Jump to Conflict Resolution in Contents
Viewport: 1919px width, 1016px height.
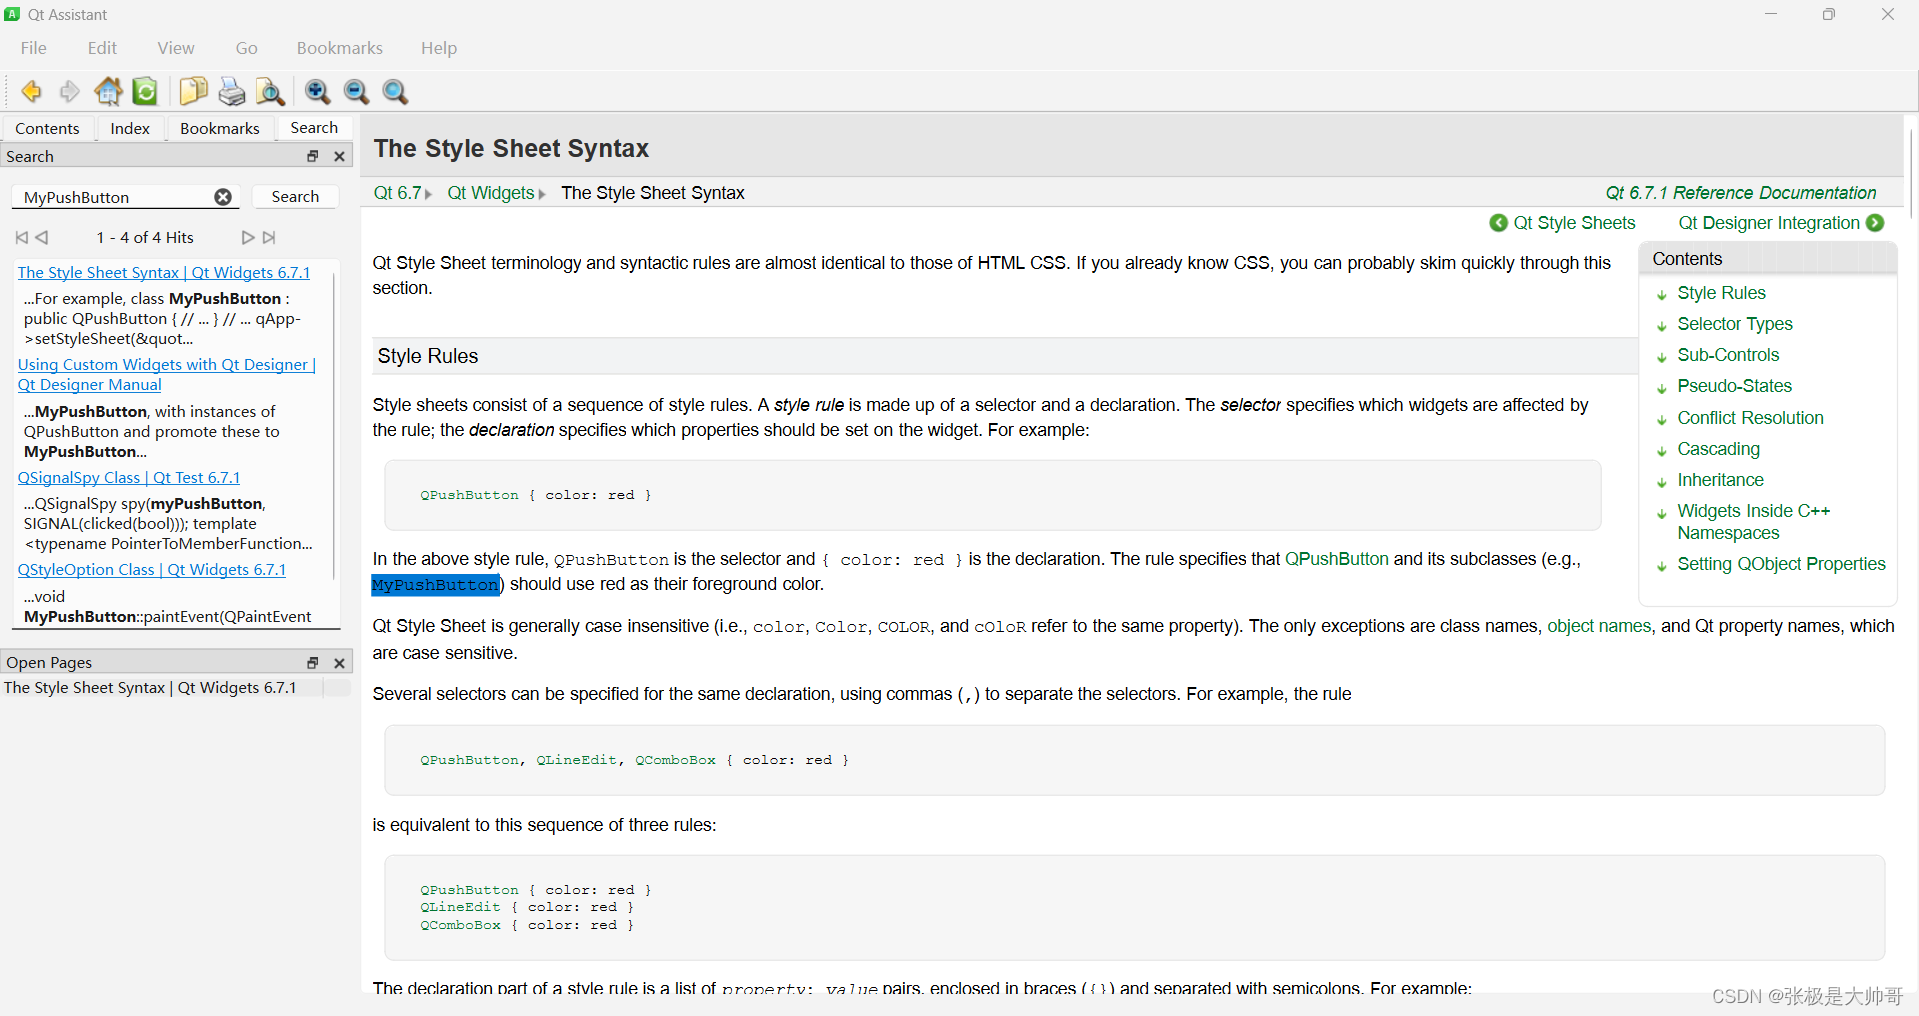pyautogui.click(x=1750, y=418)
